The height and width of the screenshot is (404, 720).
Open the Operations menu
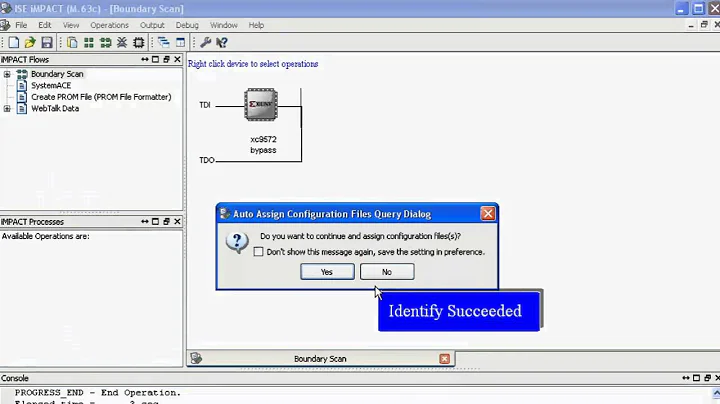click(x=109, y=25)
